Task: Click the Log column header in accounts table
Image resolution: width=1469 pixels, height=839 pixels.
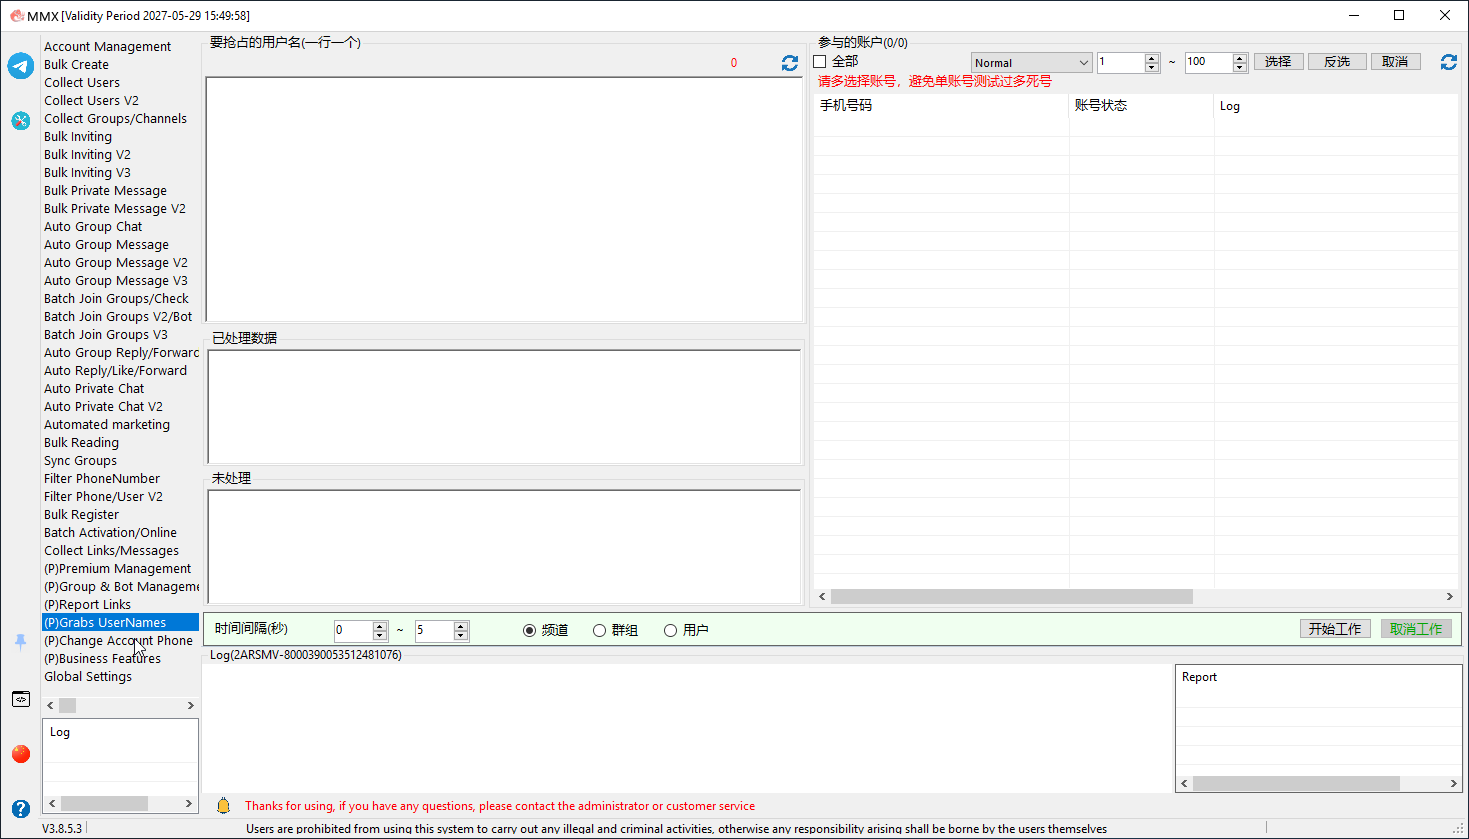Action: [x=1335, y=106]
